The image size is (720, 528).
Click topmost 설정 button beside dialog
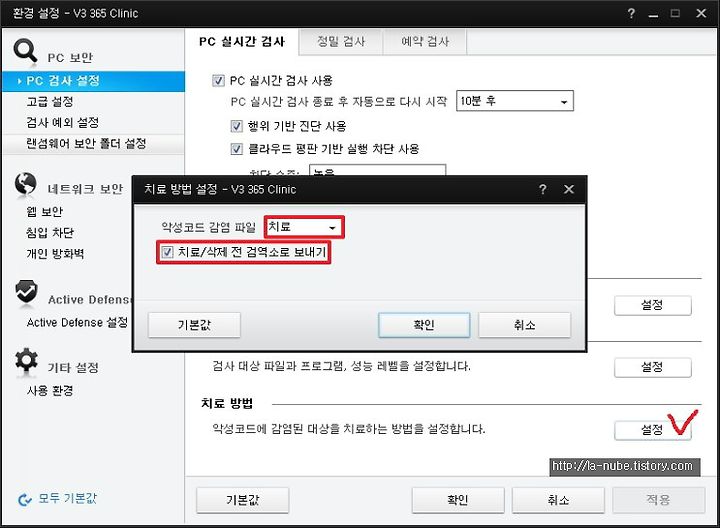tap(652, 305)
